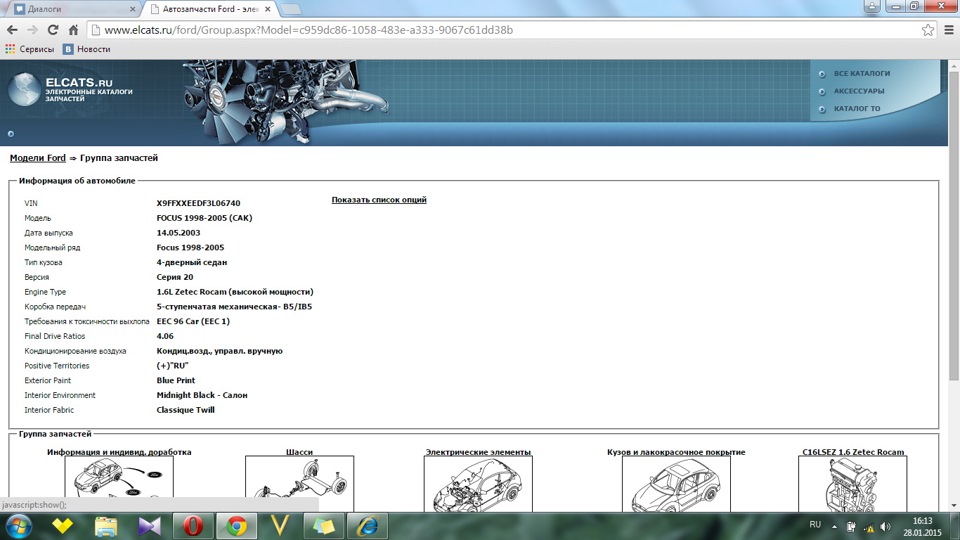The width and height of the screenshot is (960, 540).
Task: Click the FOCUS 1998-2005 (CAK) model value
Action: 204,218
